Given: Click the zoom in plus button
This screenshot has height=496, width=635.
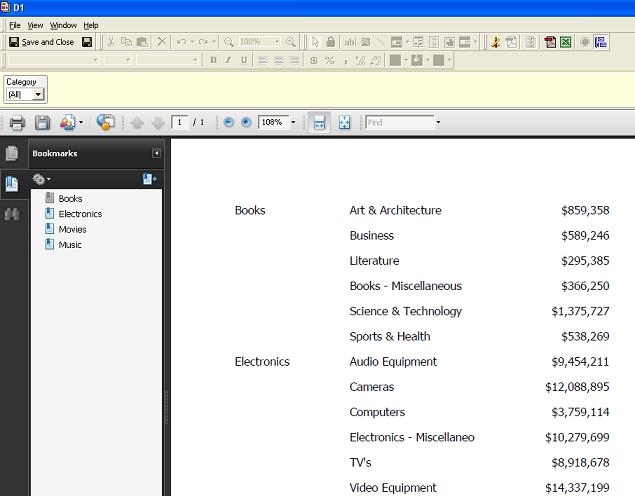Looking at the screenshot, I should click(246, 123).
